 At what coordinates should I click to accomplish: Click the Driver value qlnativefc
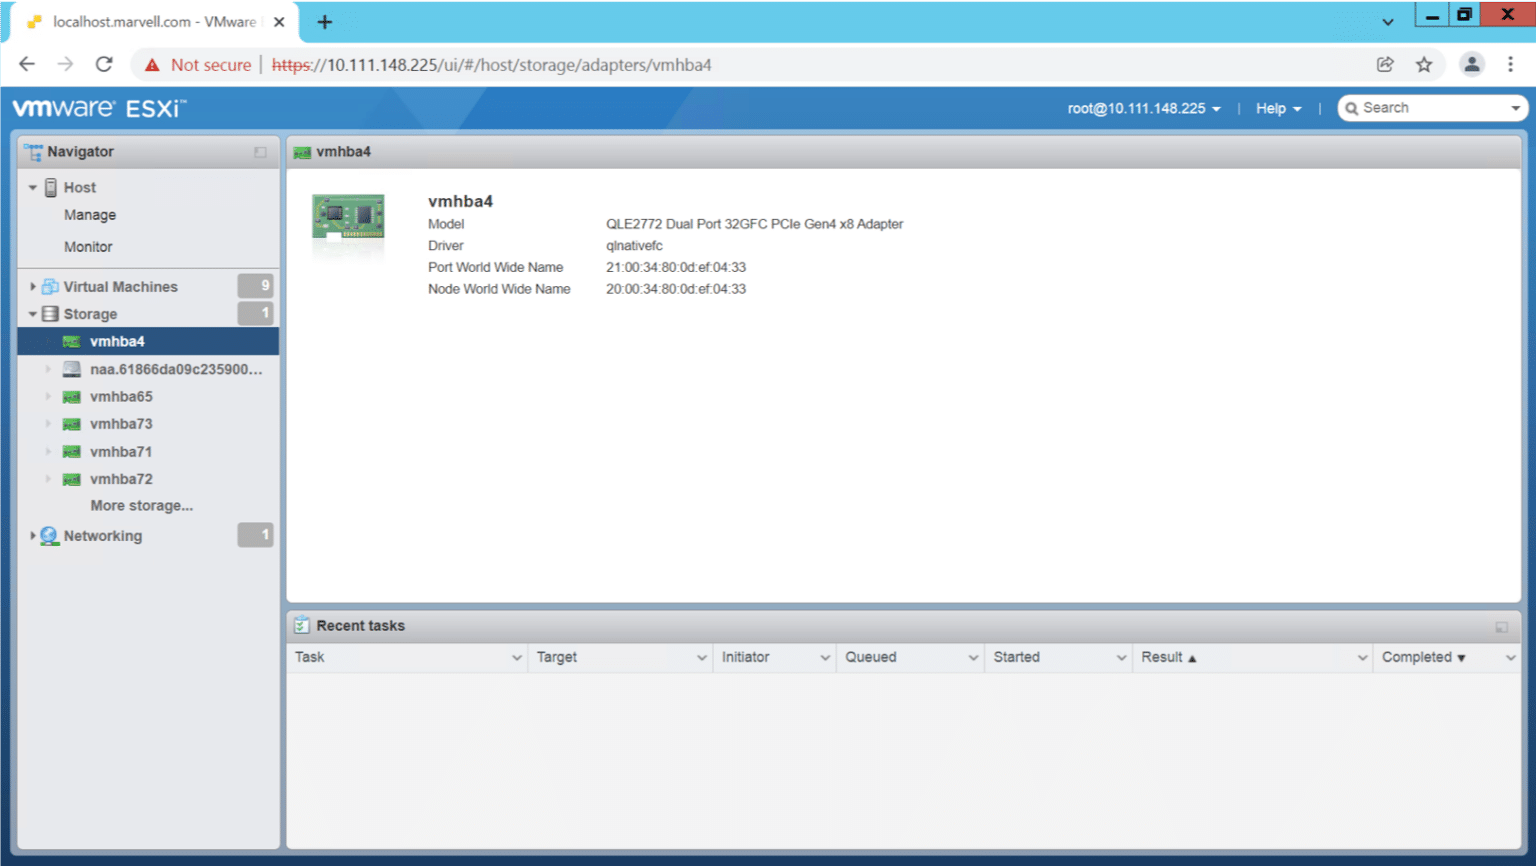634,246
